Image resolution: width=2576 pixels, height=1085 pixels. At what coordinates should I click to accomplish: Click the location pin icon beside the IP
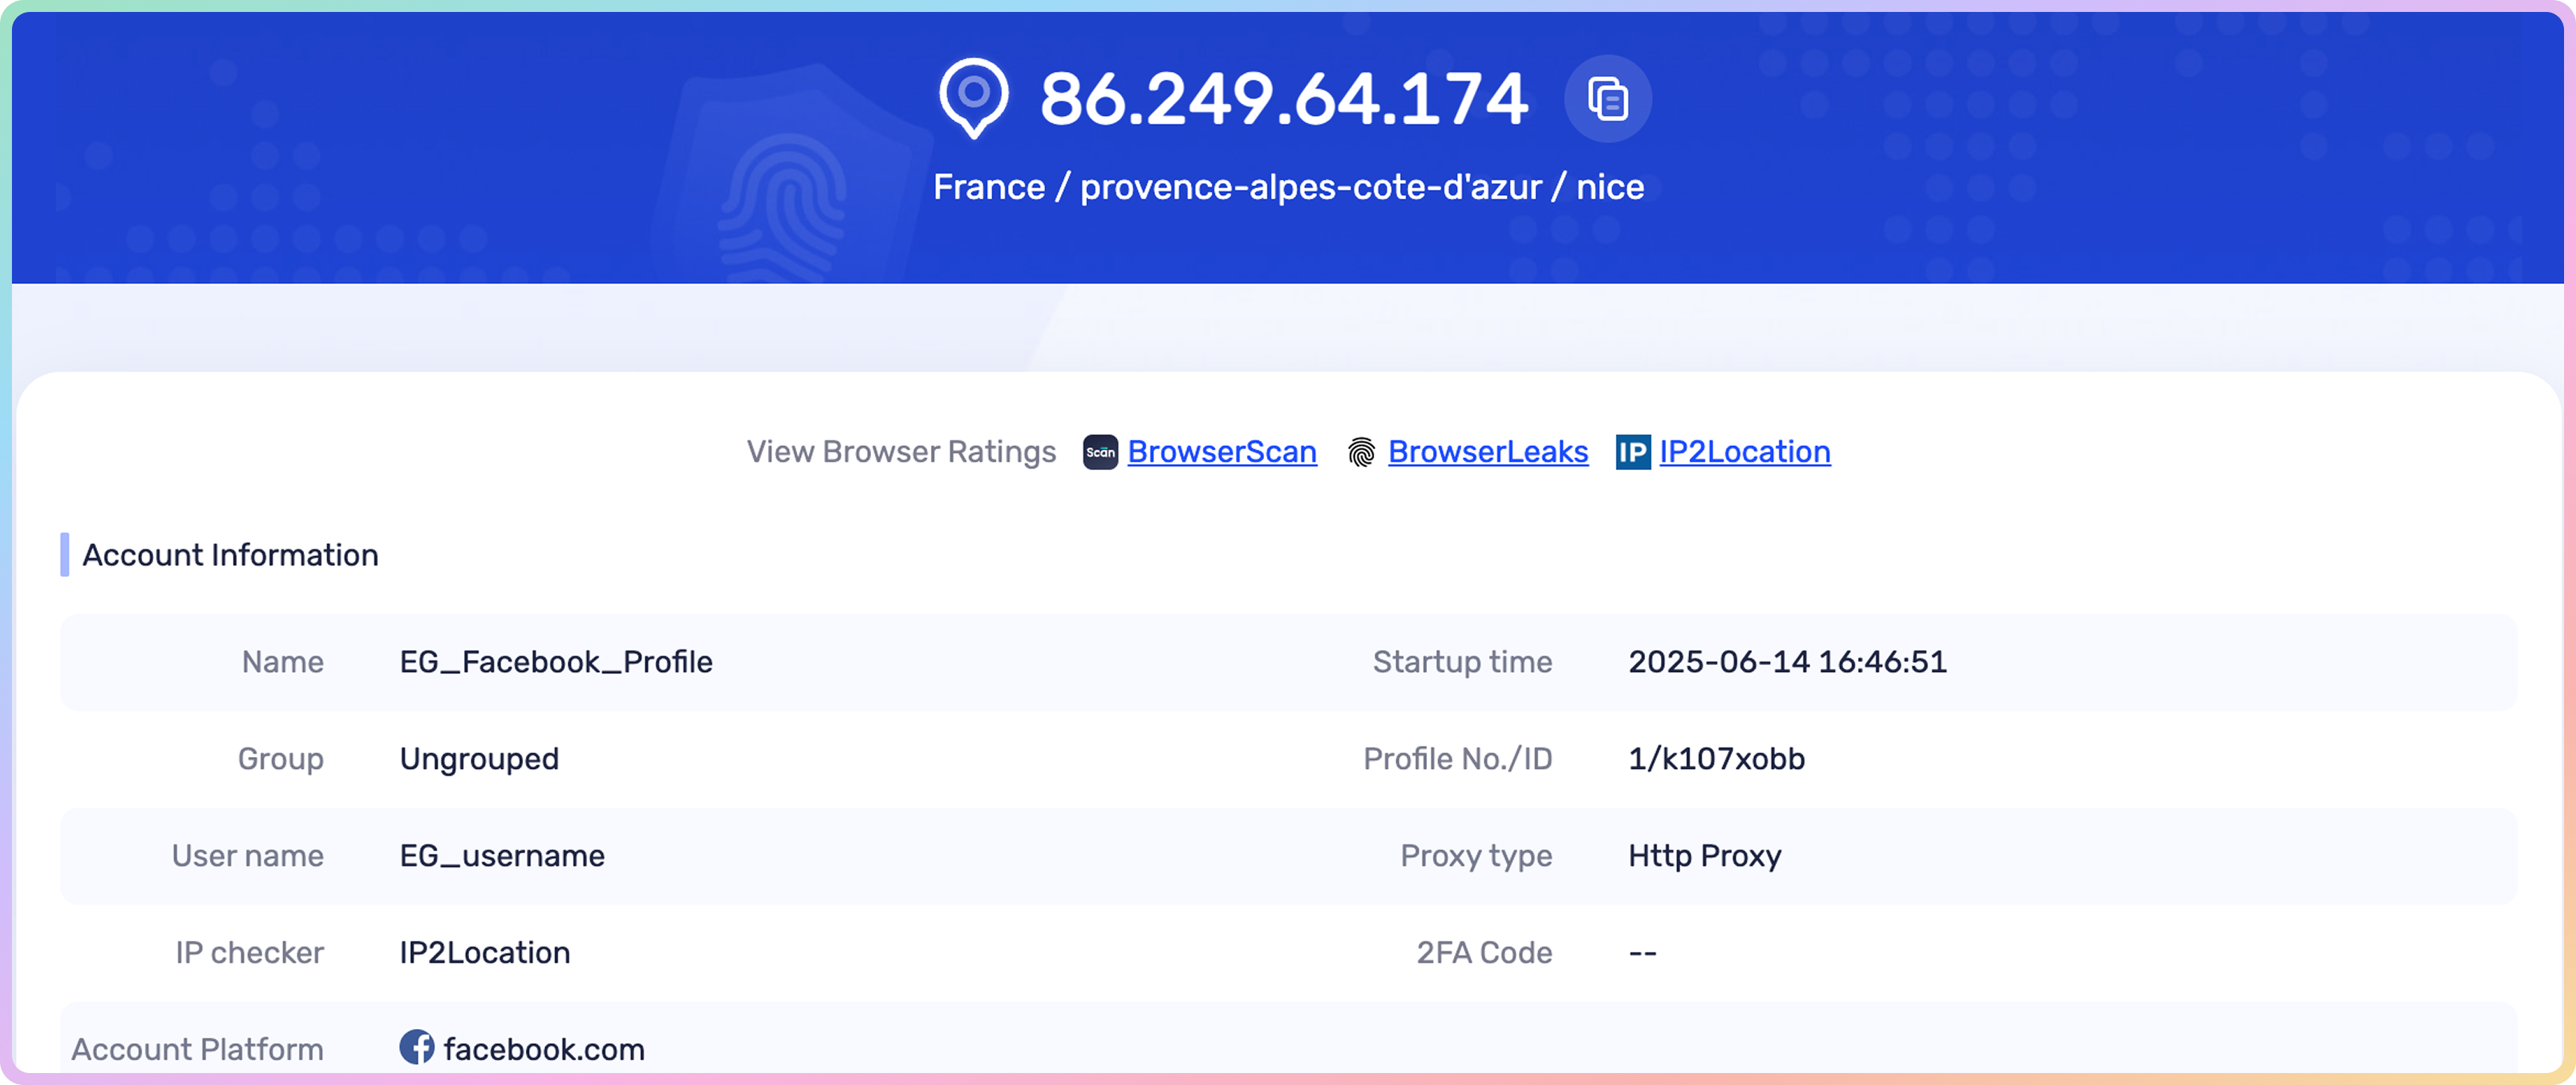(973, 98)
